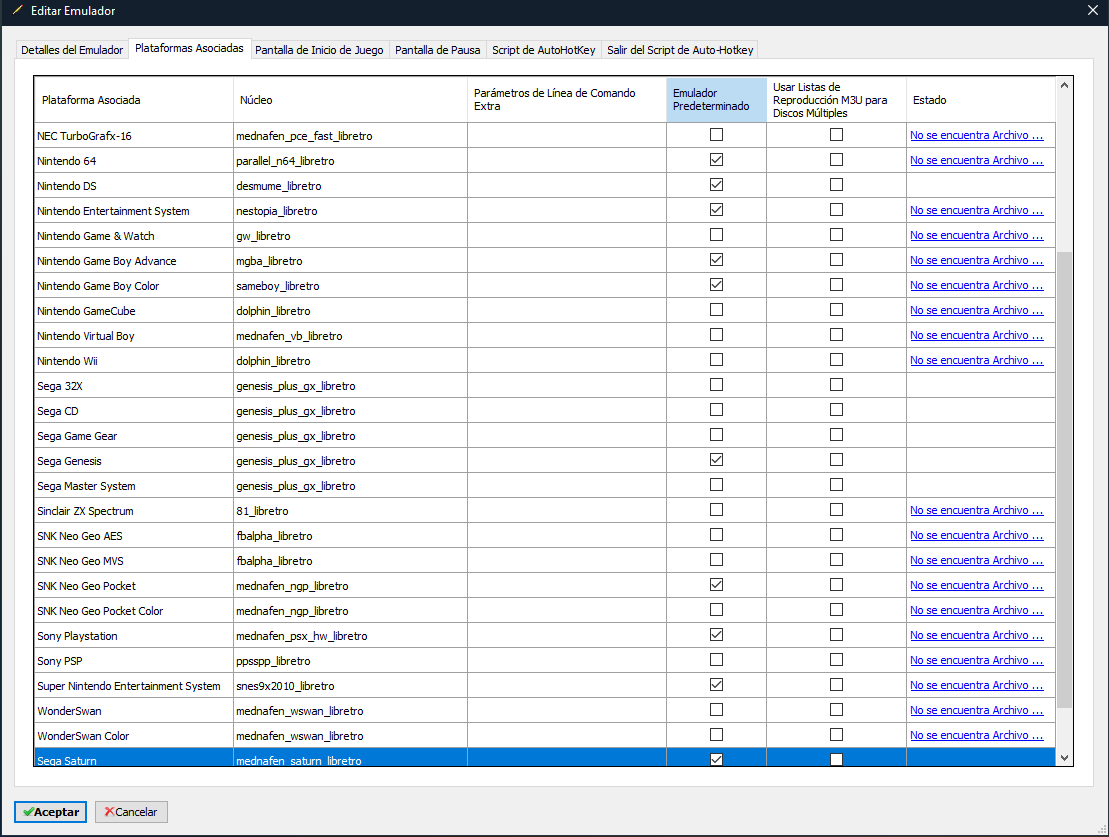Click the Estado column header
The height and width of the screenshot is (837, 1109).
980,100
